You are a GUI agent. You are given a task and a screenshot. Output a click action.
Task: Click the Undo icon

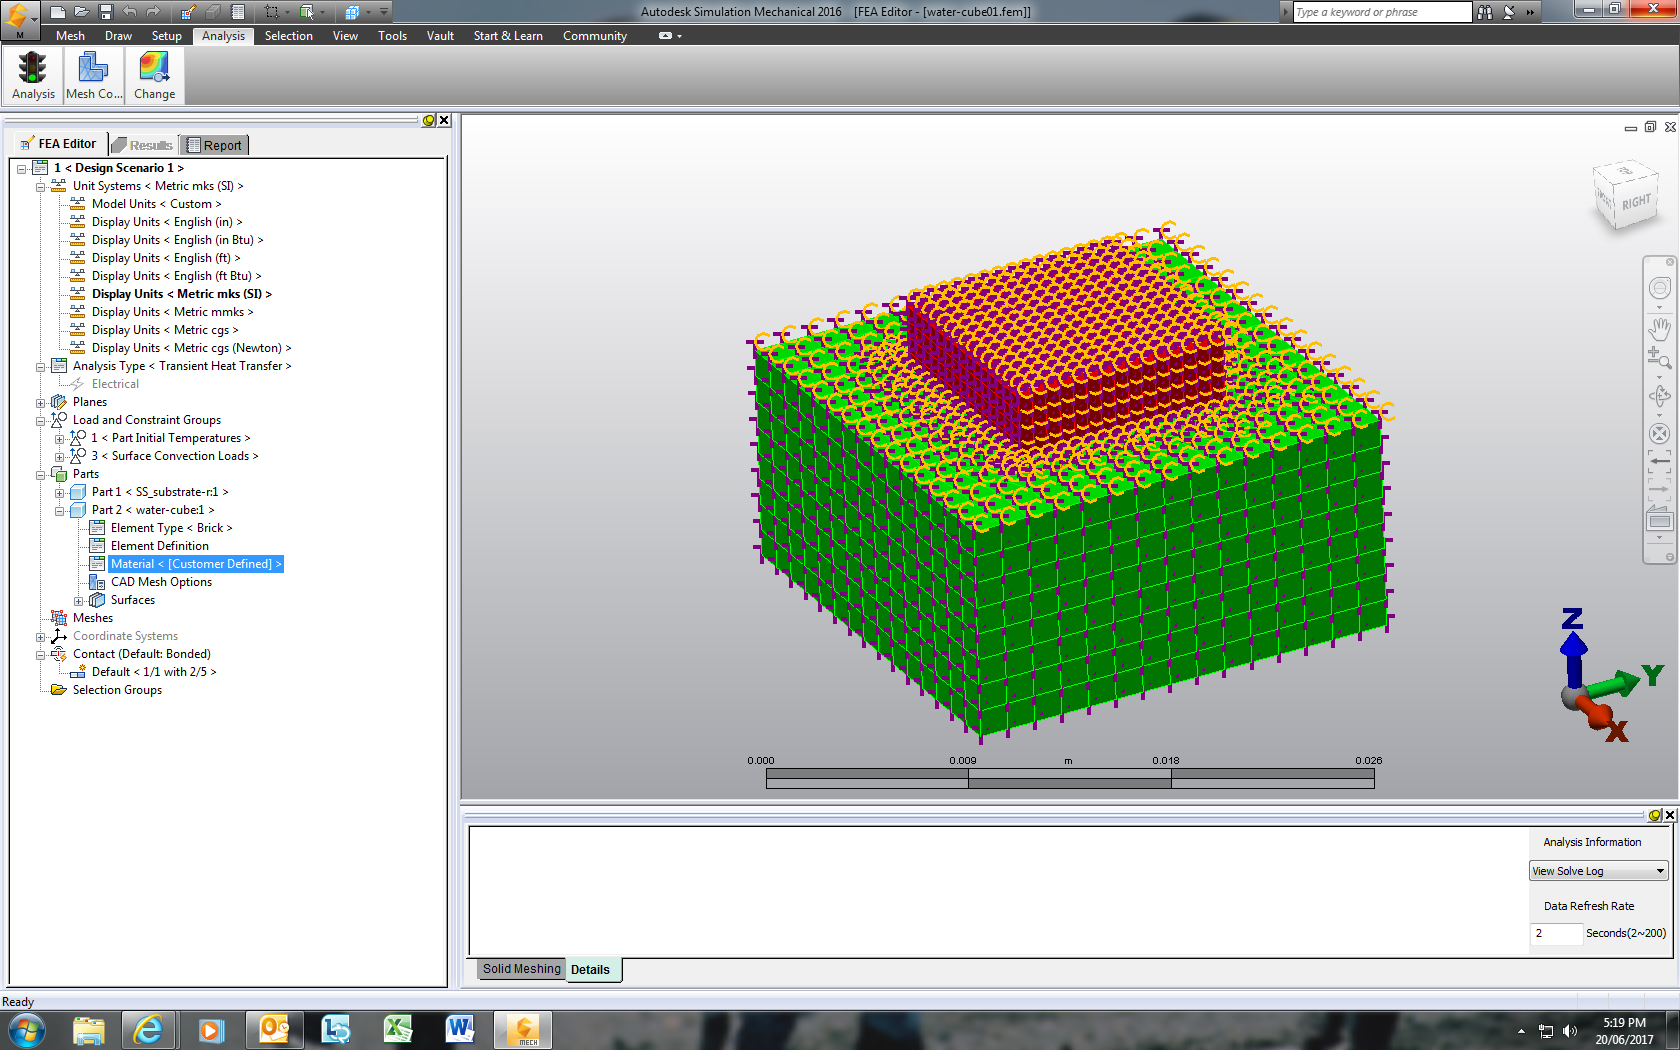coord(128,13)
